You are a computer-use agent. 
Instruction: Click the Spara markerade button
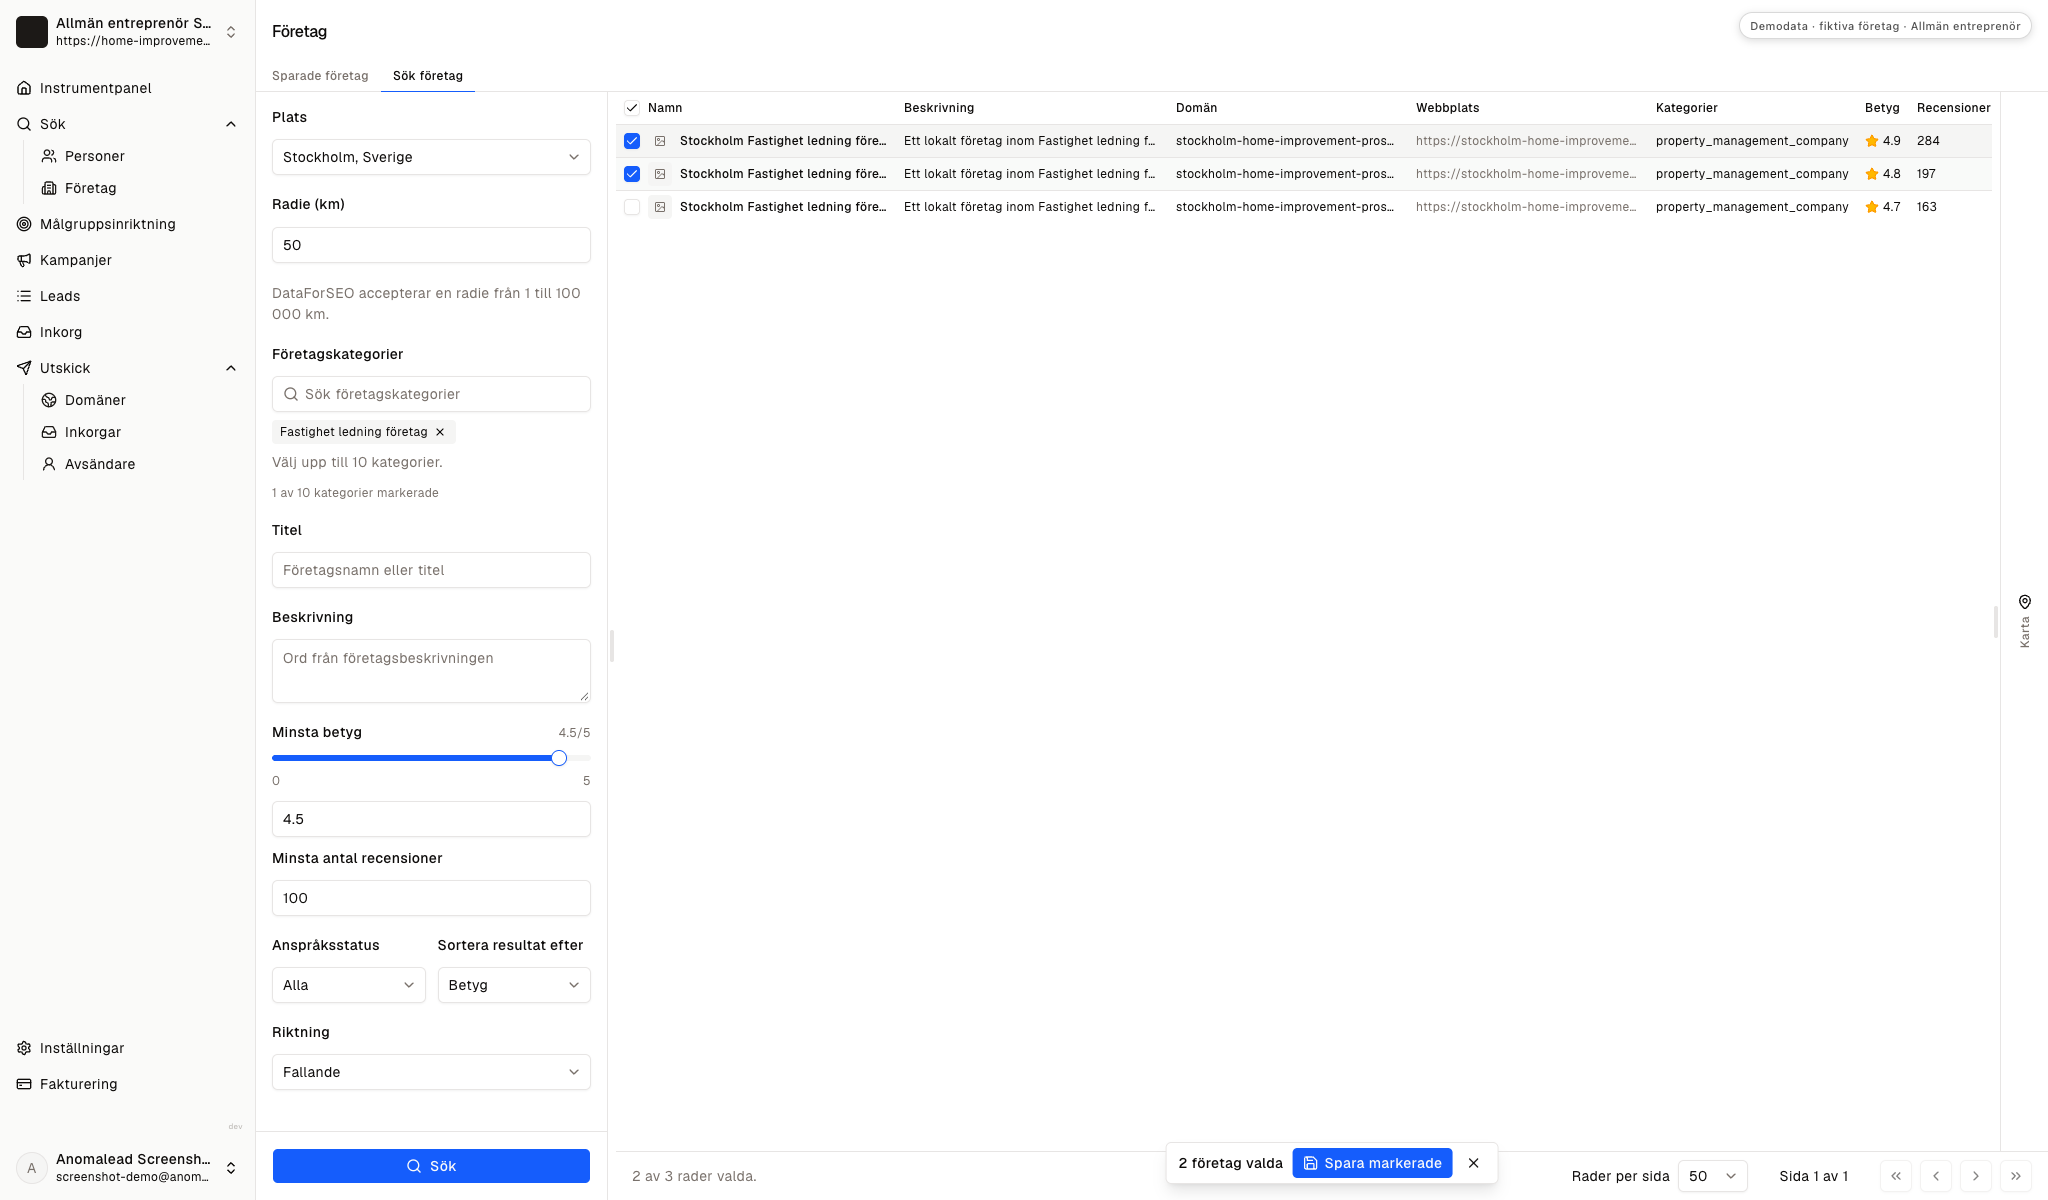click(x=1372, y=1163)
